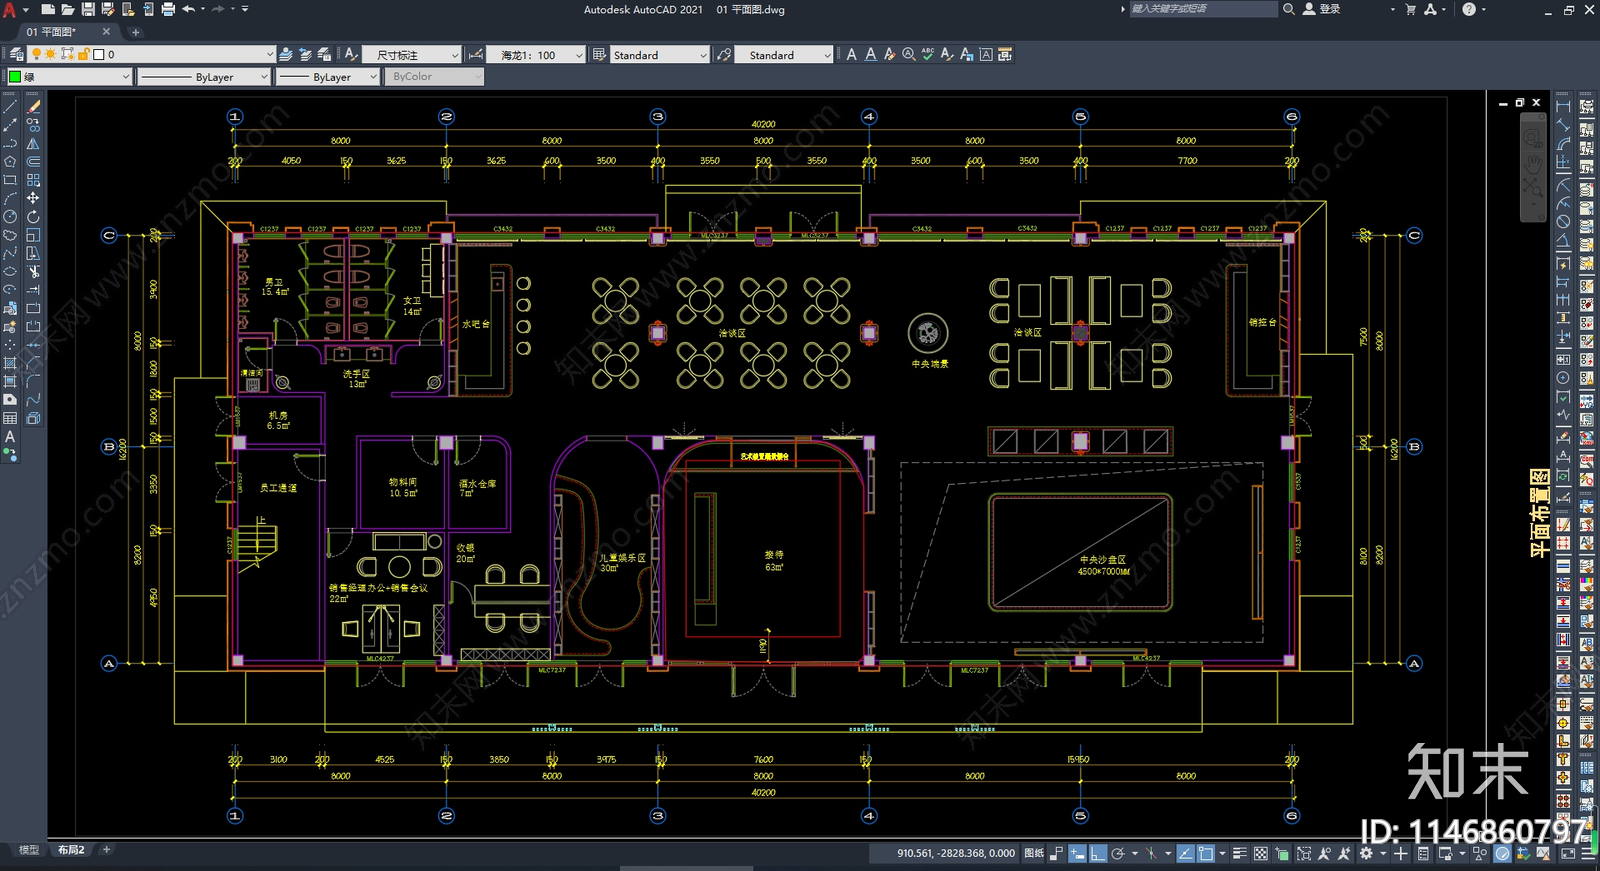Select the Erase tool in modify toolbar
1600x871 pixels.
[33, 106]
